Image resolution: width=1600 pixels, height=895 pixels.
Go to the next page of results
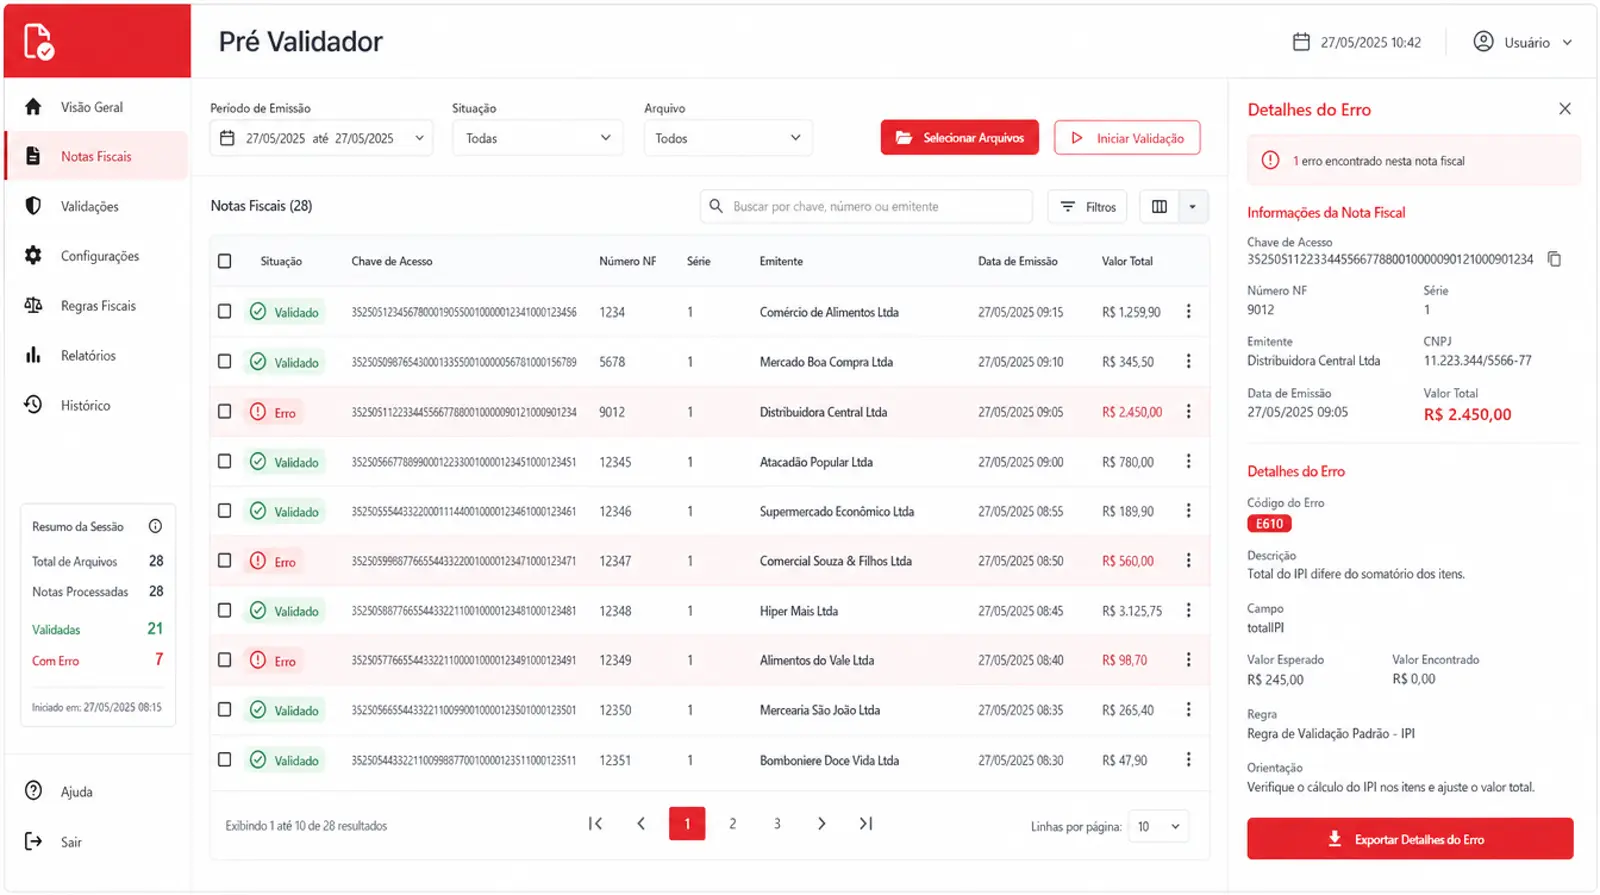[821, 824]
